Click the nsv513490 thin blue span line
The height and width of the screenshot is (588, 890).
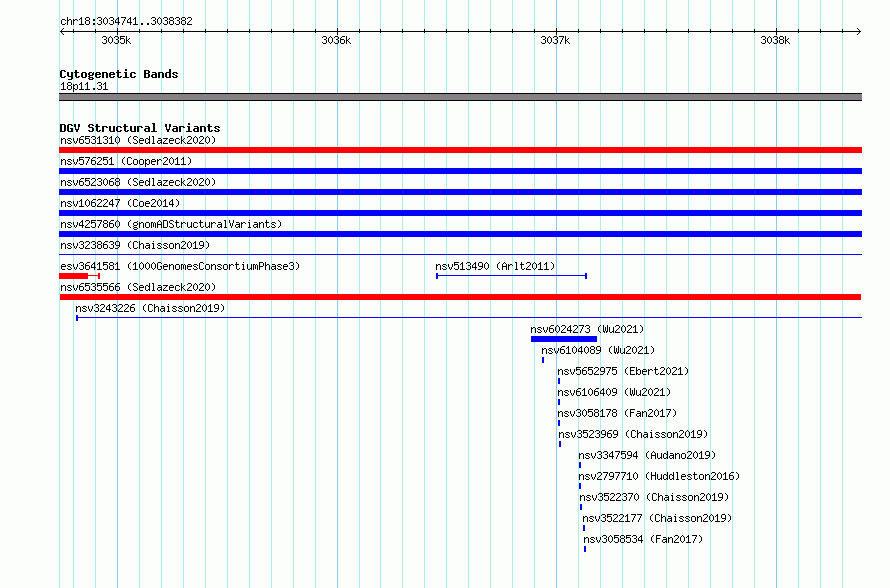[x=511, y=276]
